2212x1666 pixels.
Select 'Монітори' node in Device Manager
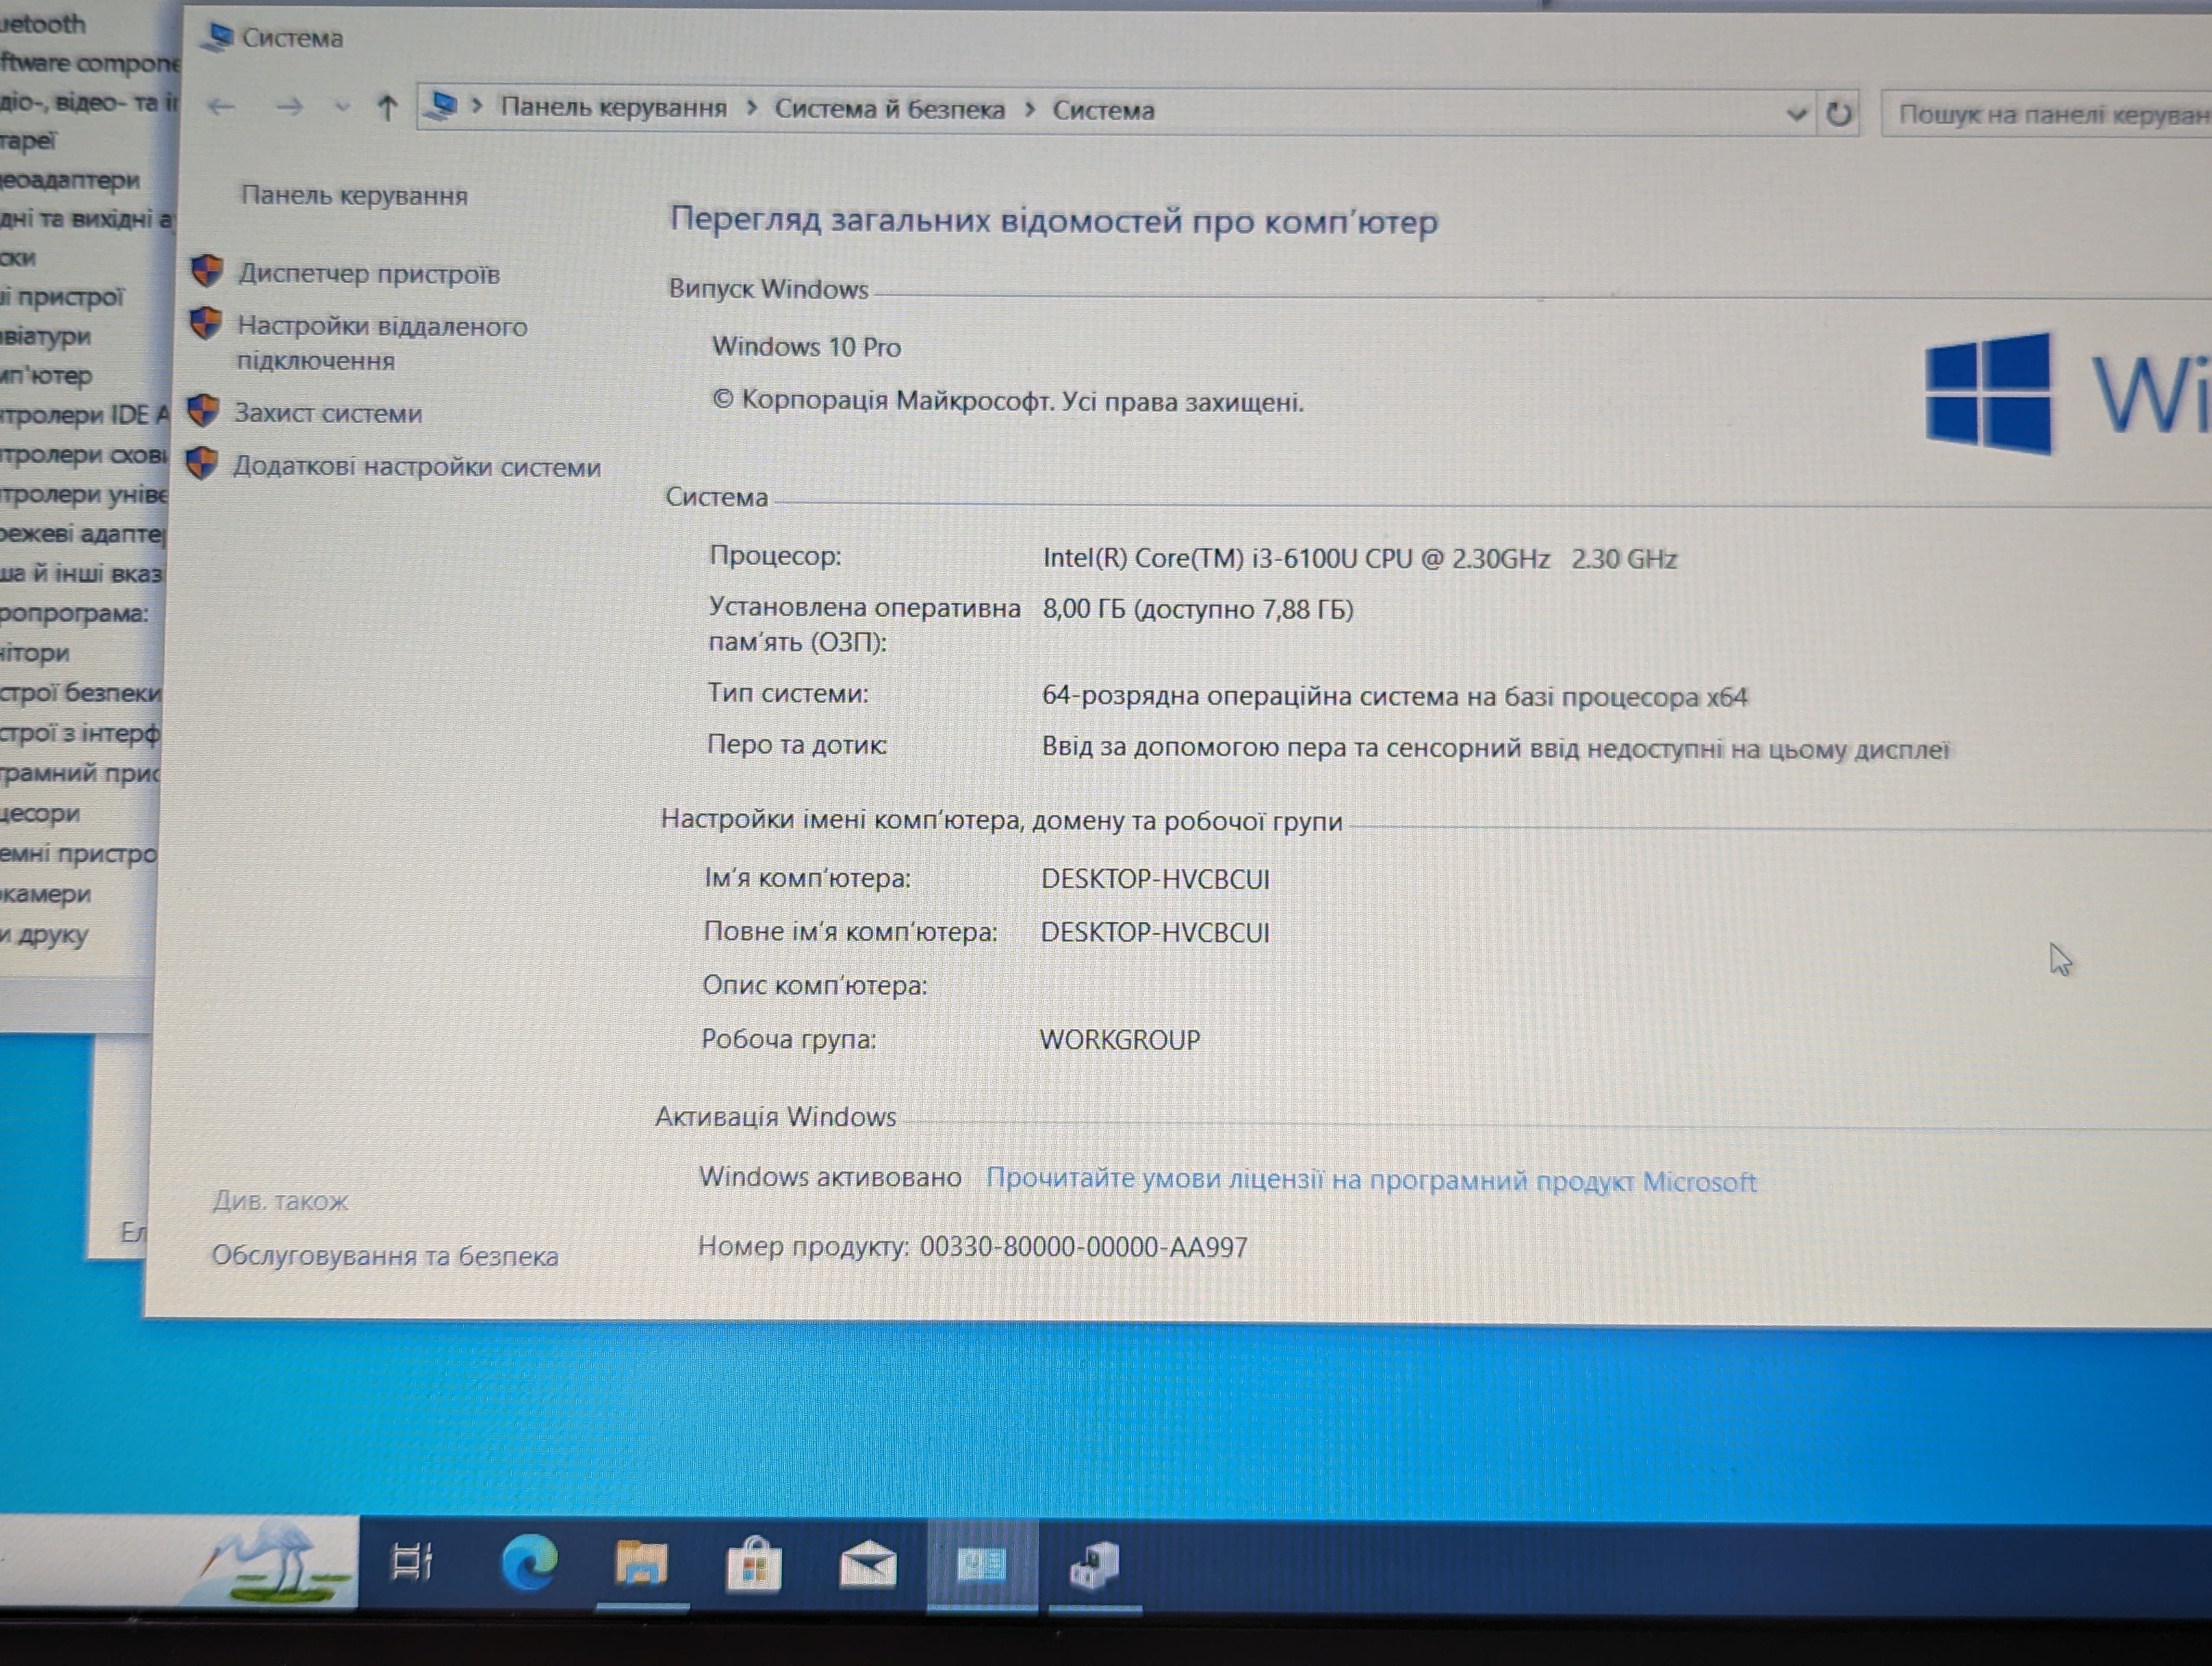(x=35, y=653)
